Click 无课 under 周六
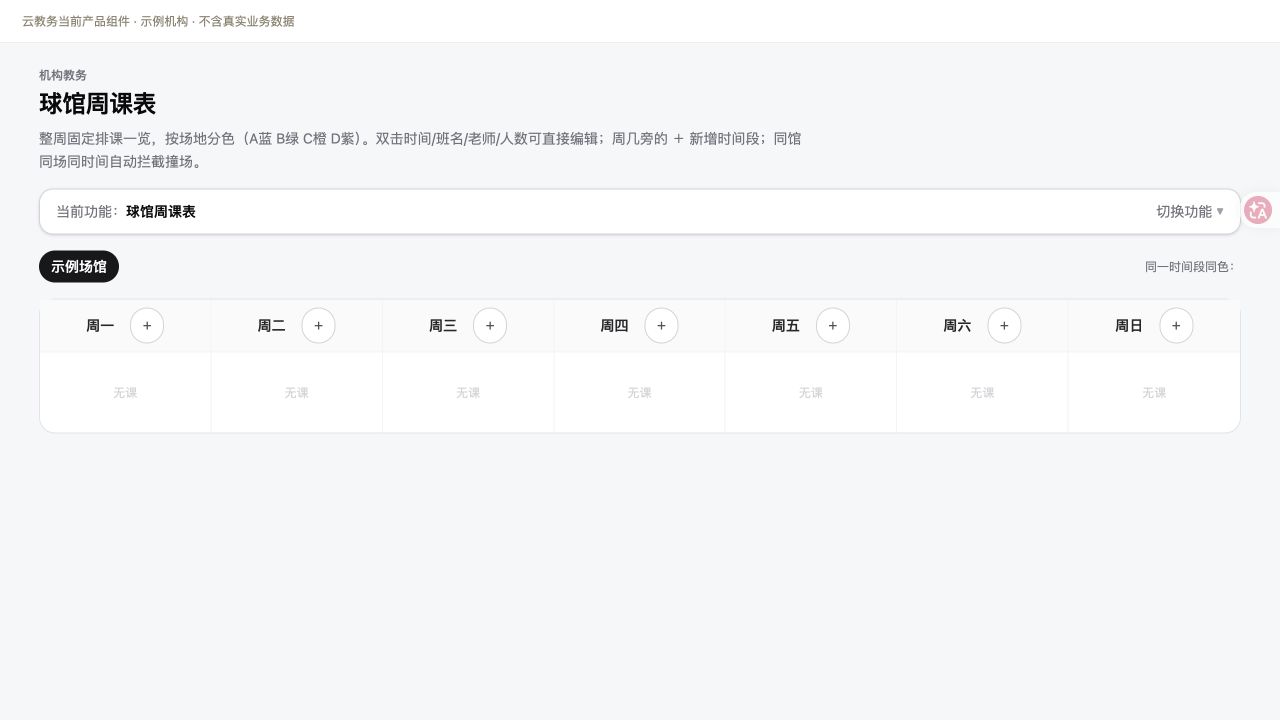The width and height of the screenshot is (1280, 720). [x=982, y=393]
